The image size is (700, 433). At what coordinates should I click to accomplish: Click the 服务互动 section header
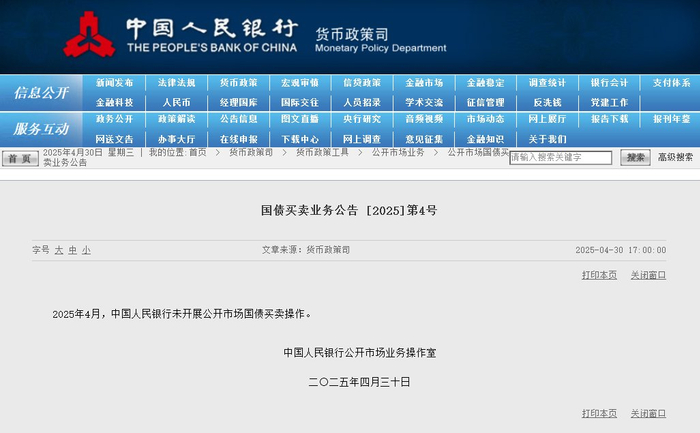pyautogui.click(x=41, y=129)
